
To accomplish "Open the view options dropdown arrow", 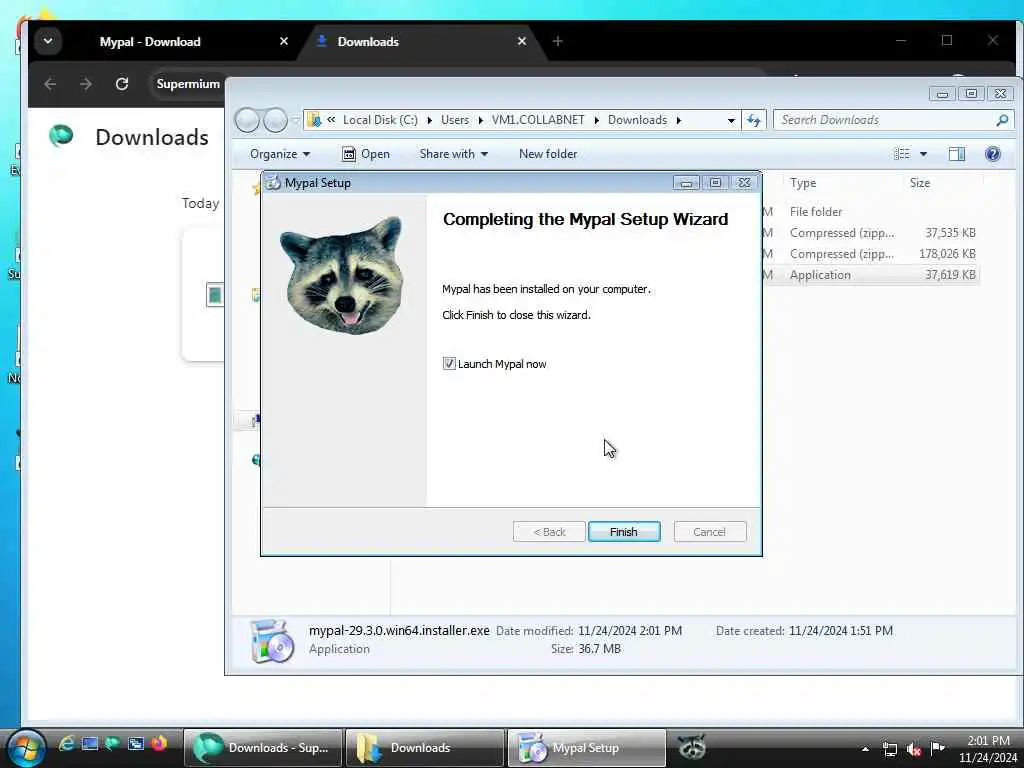I will point(923,154).
